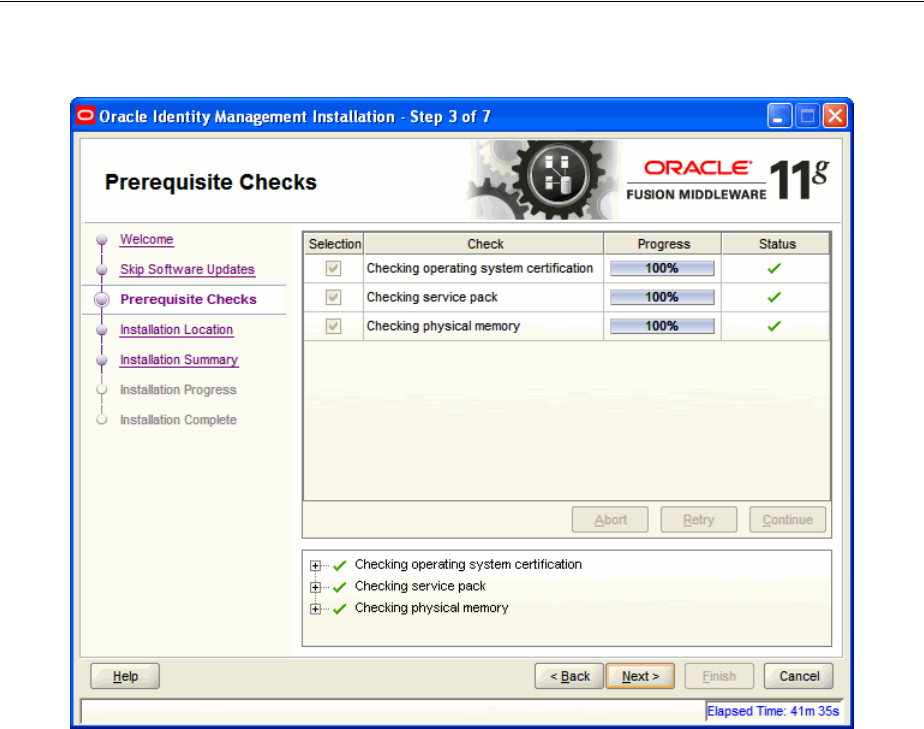Toggle checkbox for operating system certification check
The height and width of the screenshot is (729, 924).
tap(334, 269)
